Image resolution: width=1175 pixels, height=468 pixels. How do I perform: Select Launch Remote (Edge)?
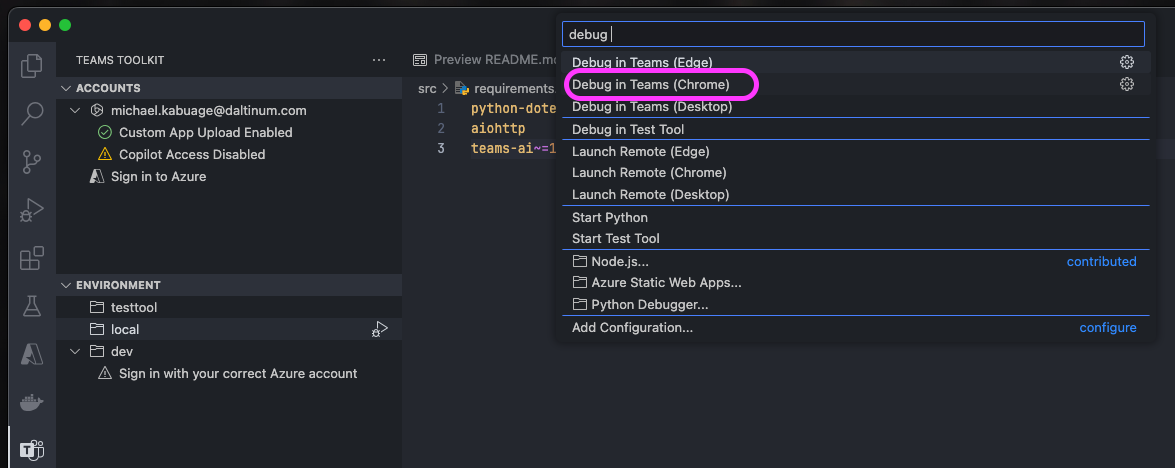[856, 151]
